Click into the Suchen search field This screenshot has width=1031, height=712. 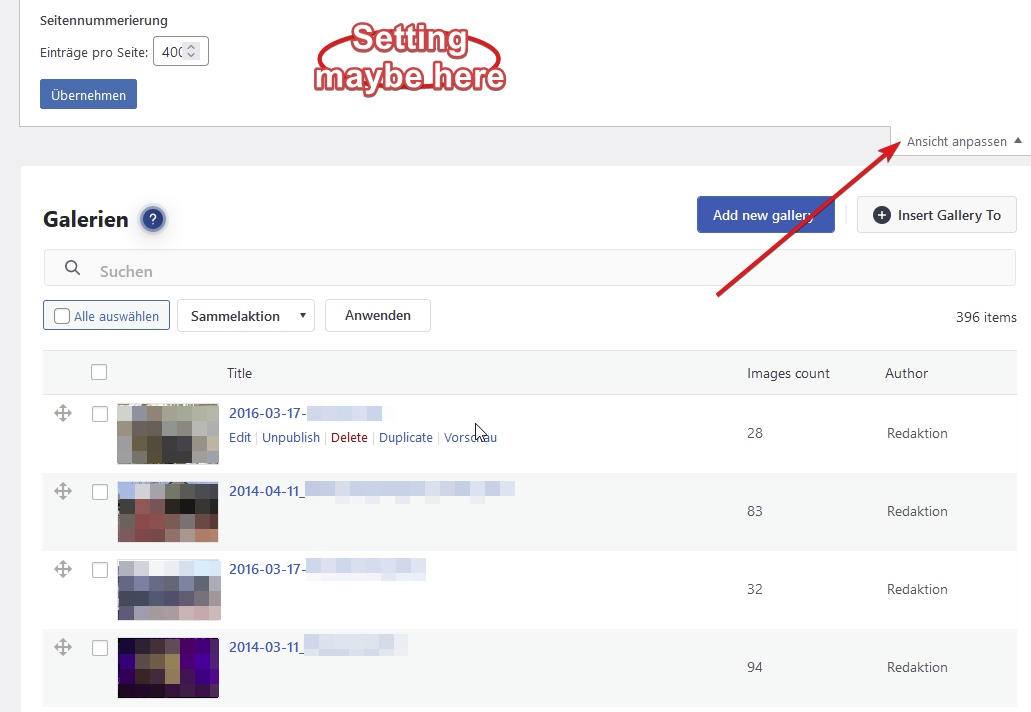tap(540, 271)
